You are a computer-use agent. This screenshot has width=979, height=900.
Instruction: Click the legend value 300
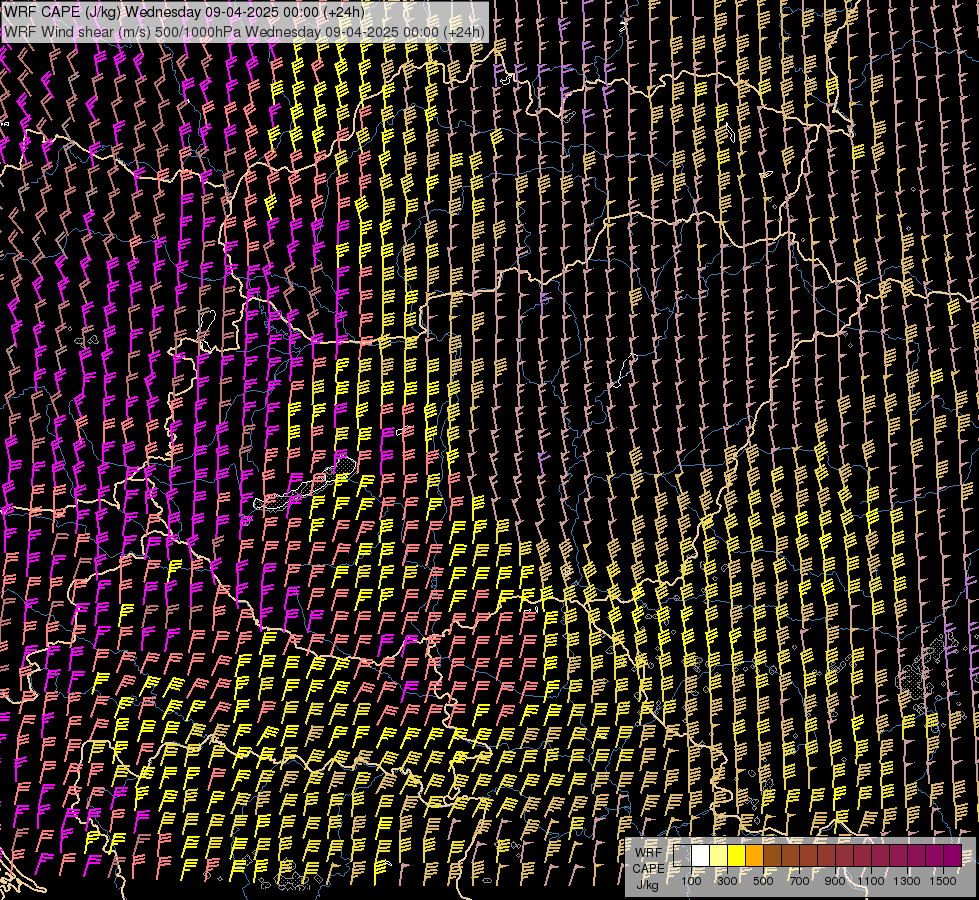pos(727,881)
